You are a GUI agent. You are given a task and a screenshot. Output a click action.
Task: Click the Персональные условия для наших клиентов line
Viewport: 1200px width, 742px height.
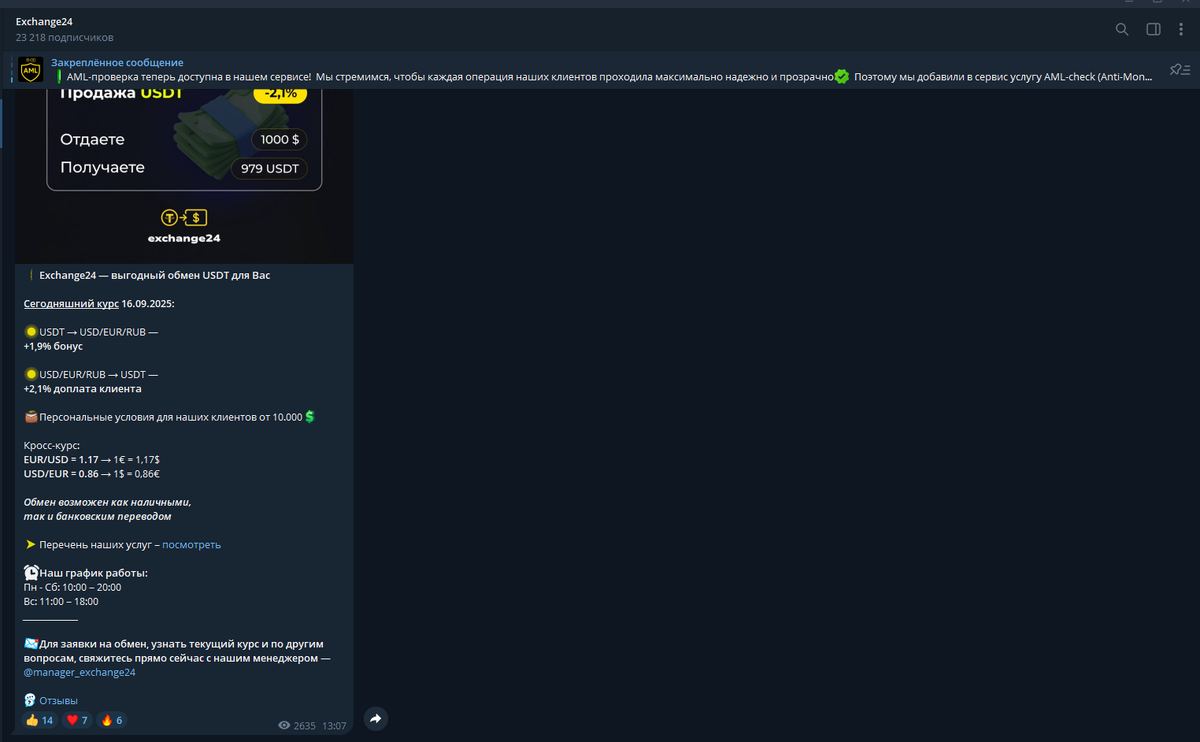tap(170, 417)
